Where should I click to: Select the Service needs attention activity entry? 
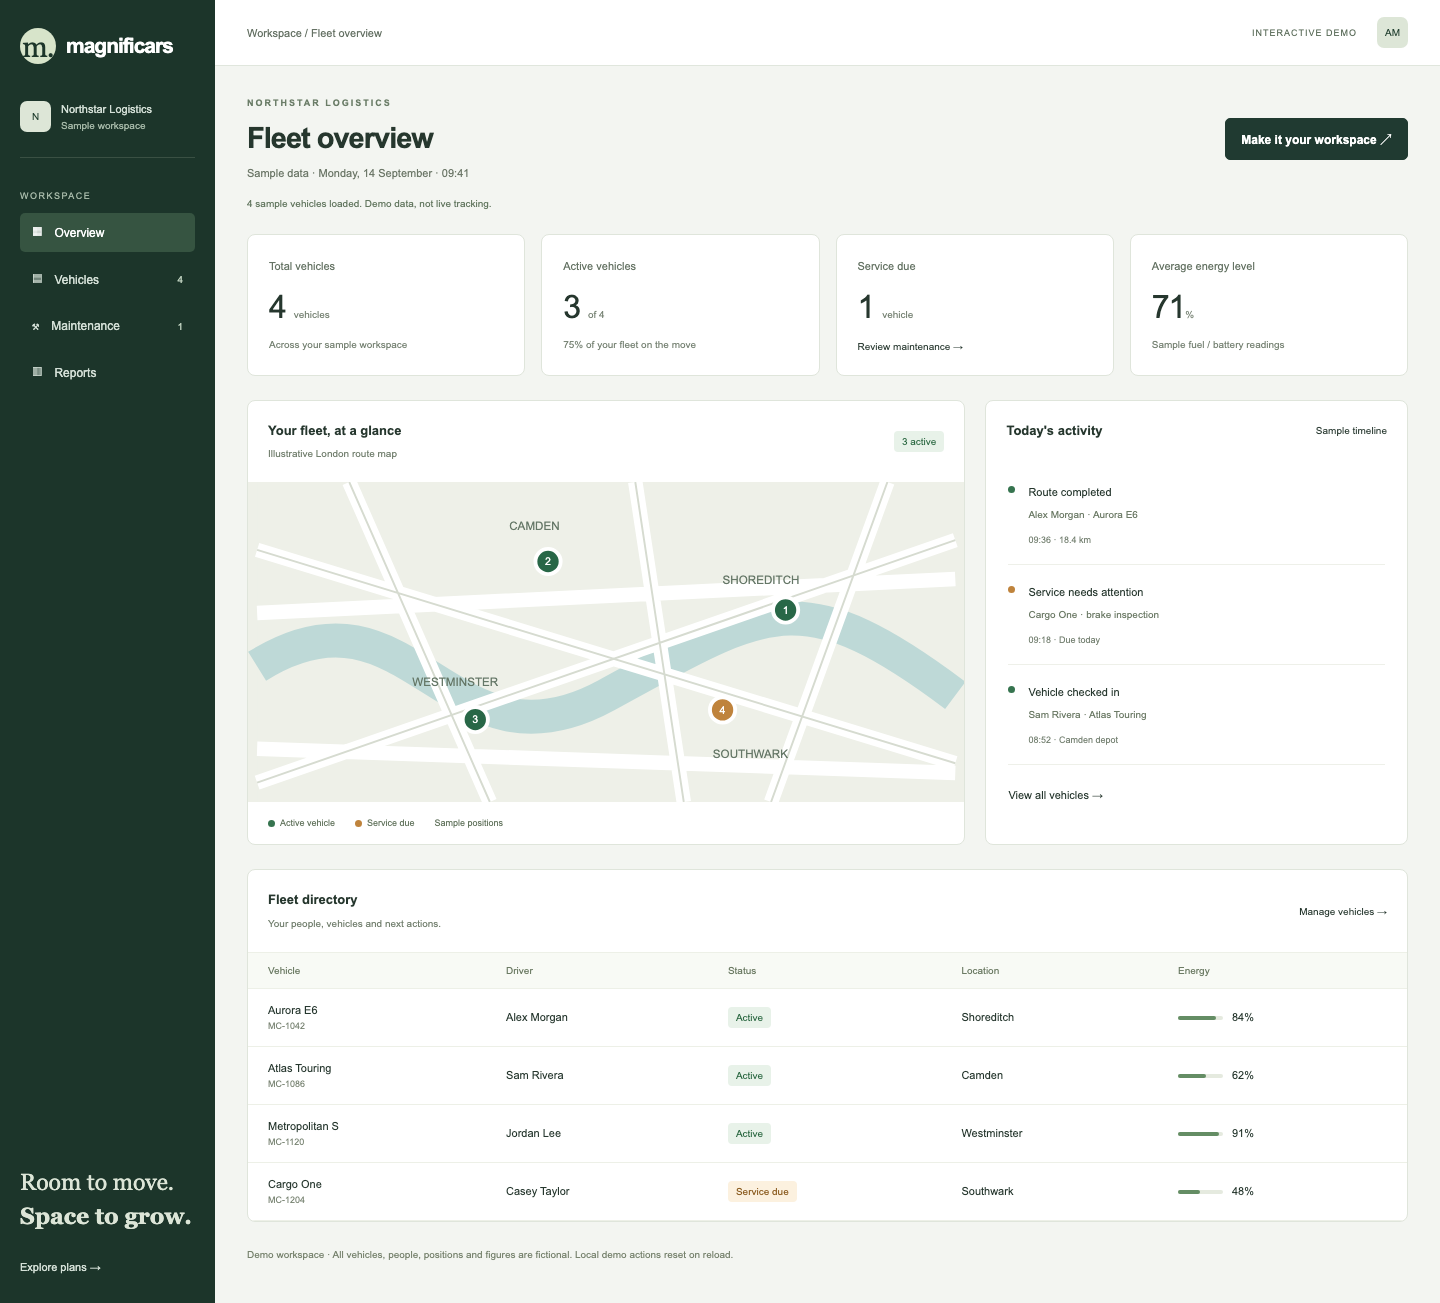point(1196,615)
